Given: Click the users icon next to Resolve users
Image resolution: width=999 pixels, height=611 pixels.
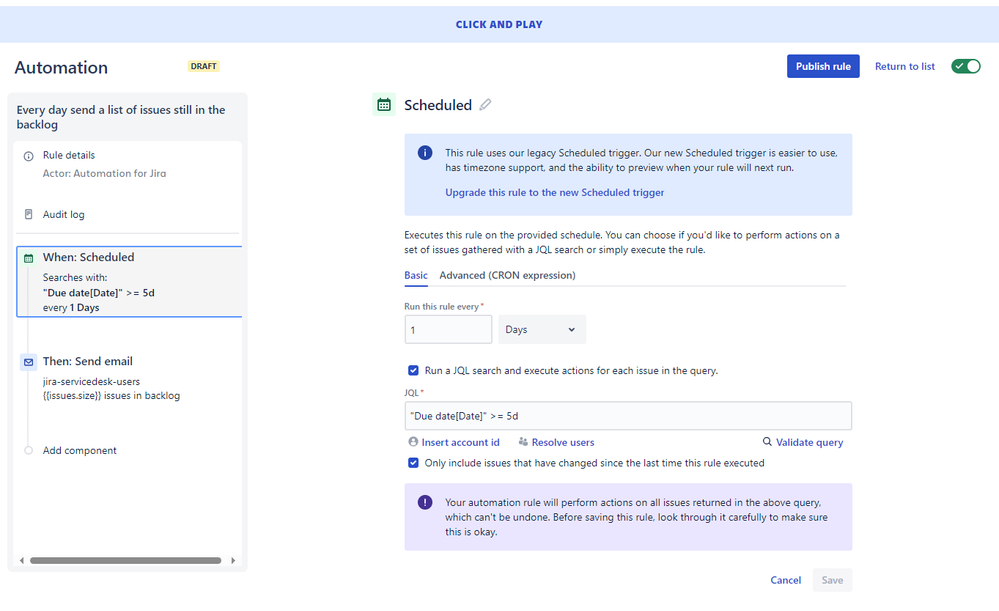Looking at the screenshot, I should click(x=523, y=442).
